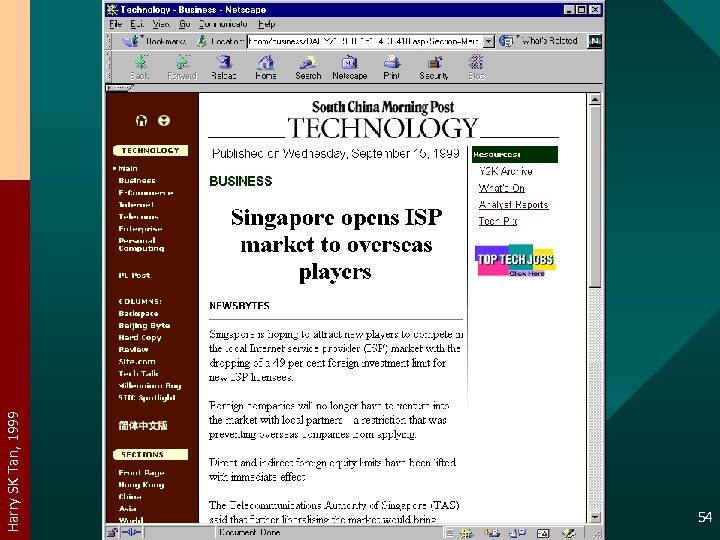Click the right round arrow icon atop sidebar
This screenshot has height=540, width=720.
click(164, 120)
